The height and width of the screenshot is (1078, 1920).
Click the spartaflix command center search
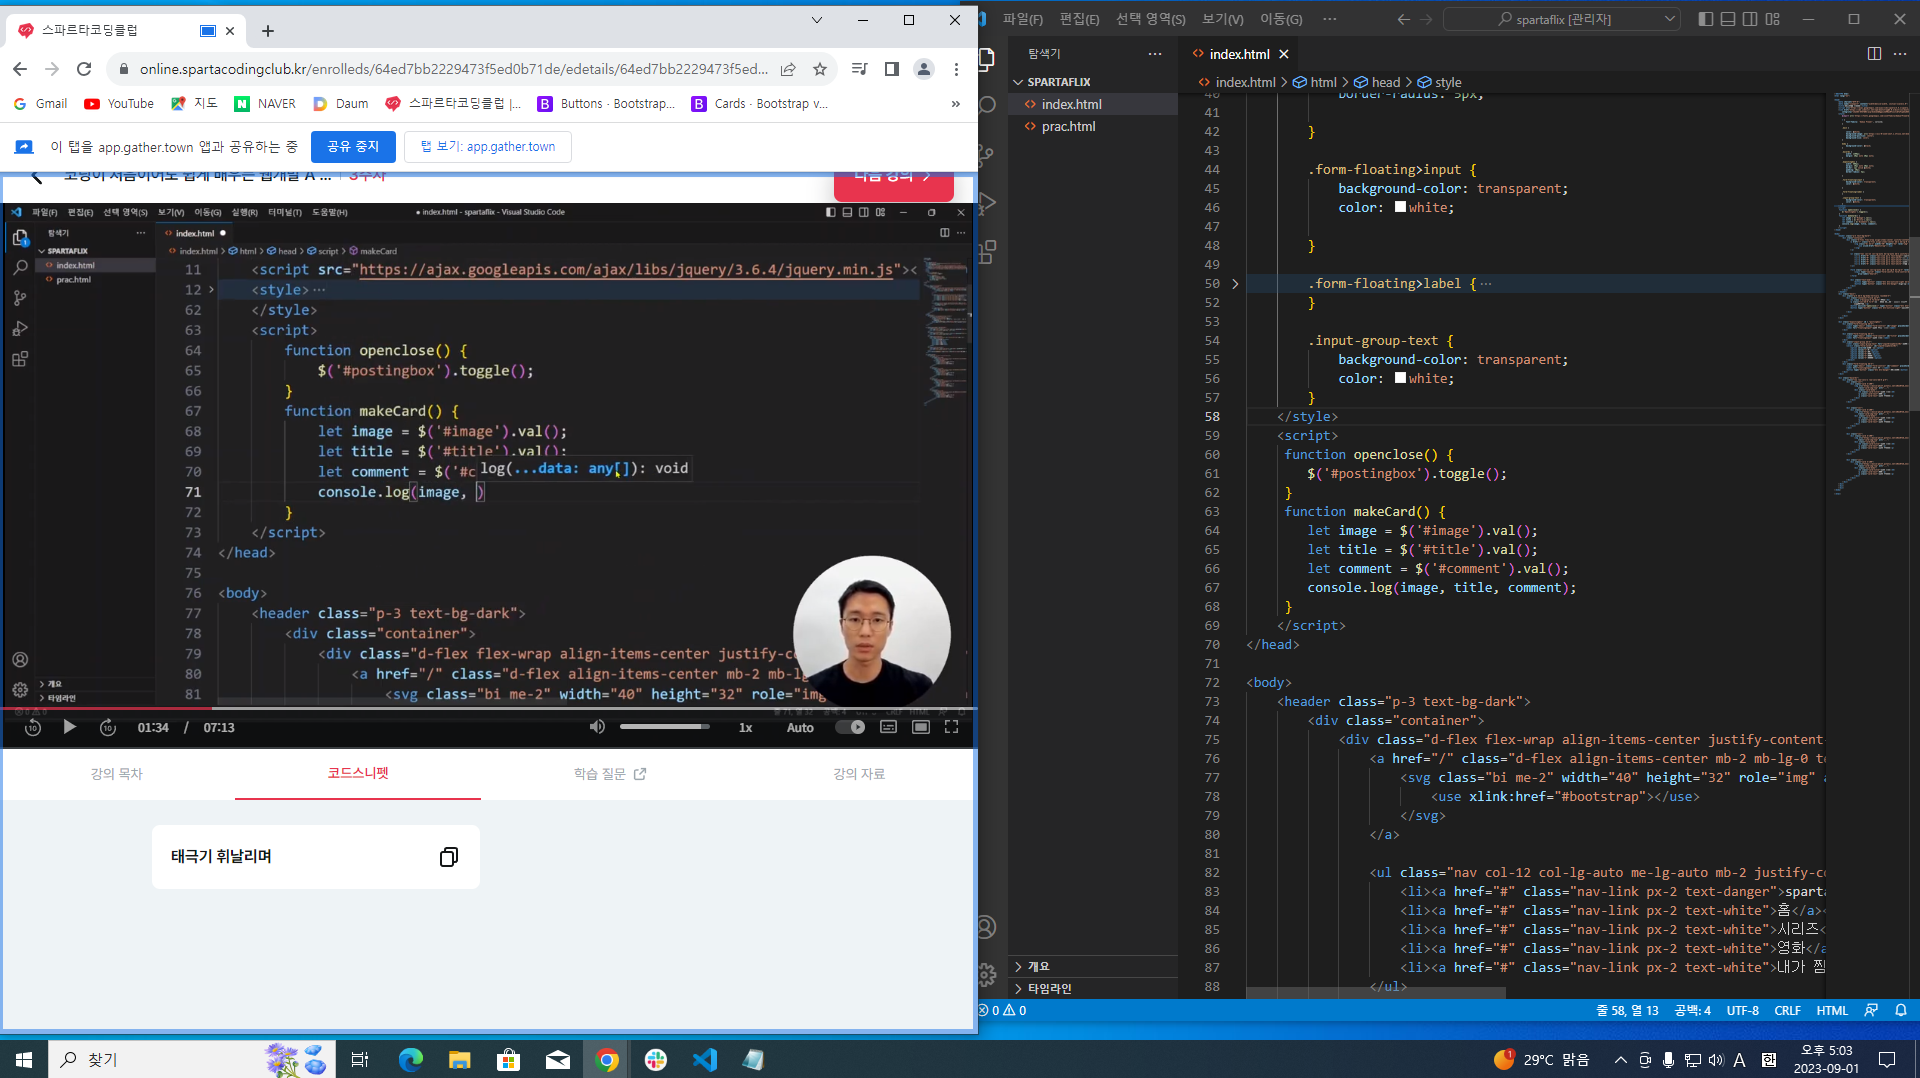pyautogui.click(x=1562, y=19)
